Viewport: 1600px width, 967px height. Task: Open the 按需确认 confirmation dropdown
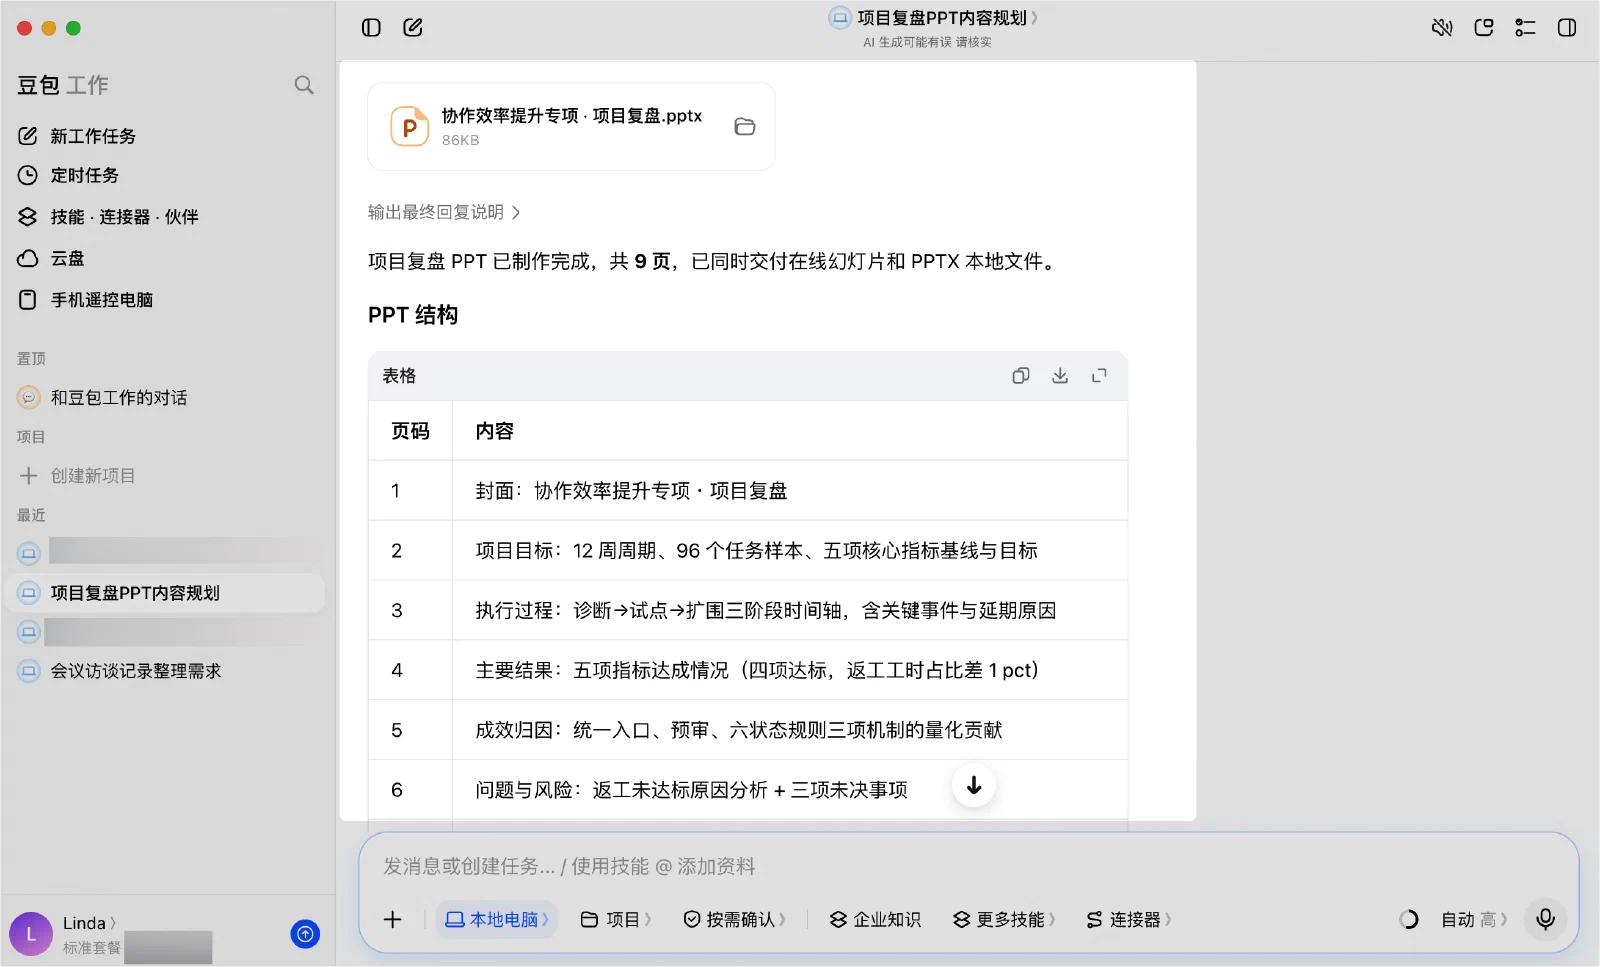[735, 919]
